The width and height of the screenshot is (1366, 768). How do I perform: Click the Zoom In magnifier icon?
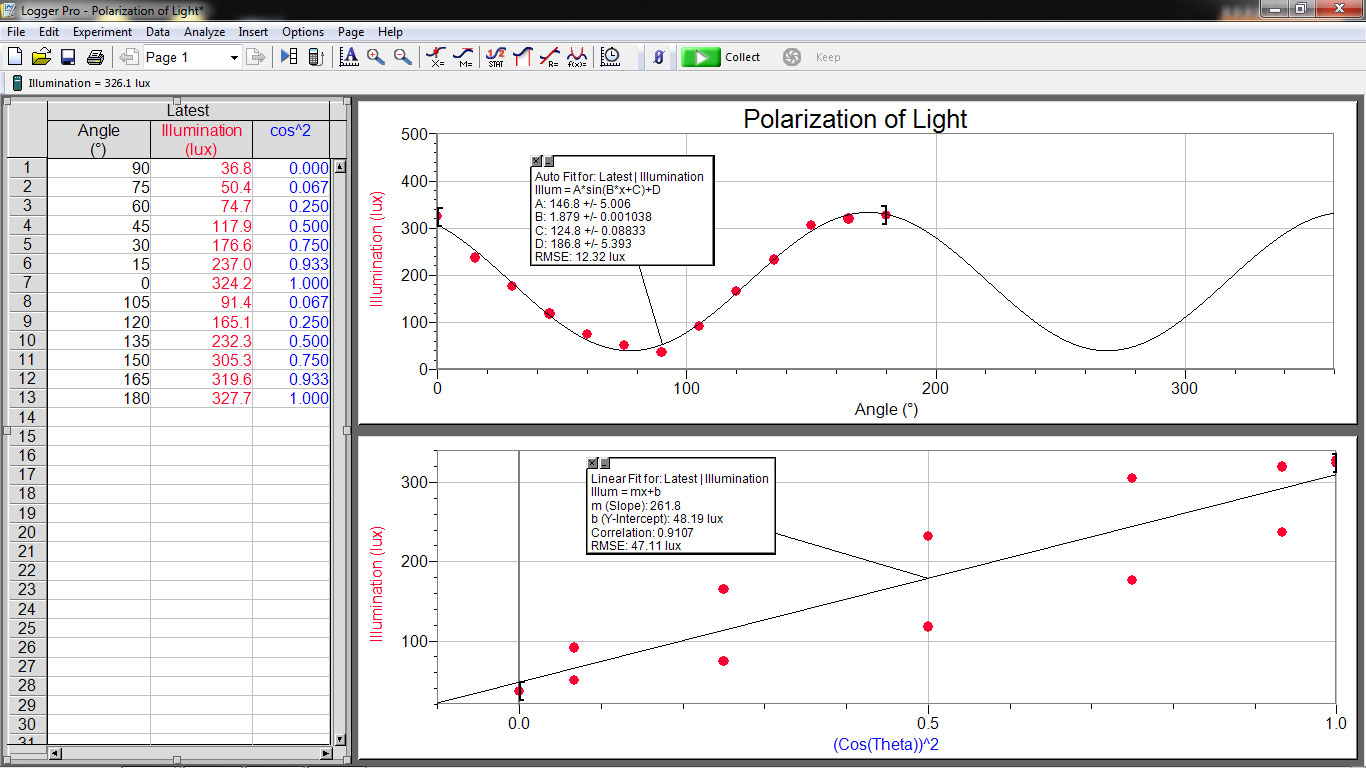[x=375, y=57]
